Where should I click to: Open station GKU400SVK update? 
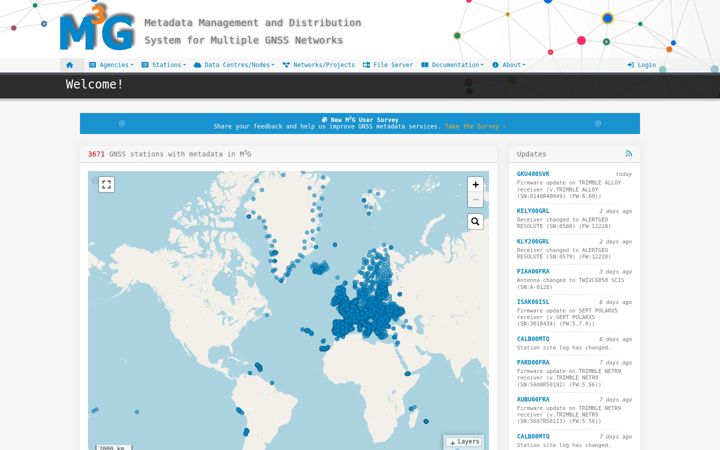(533, 174)
